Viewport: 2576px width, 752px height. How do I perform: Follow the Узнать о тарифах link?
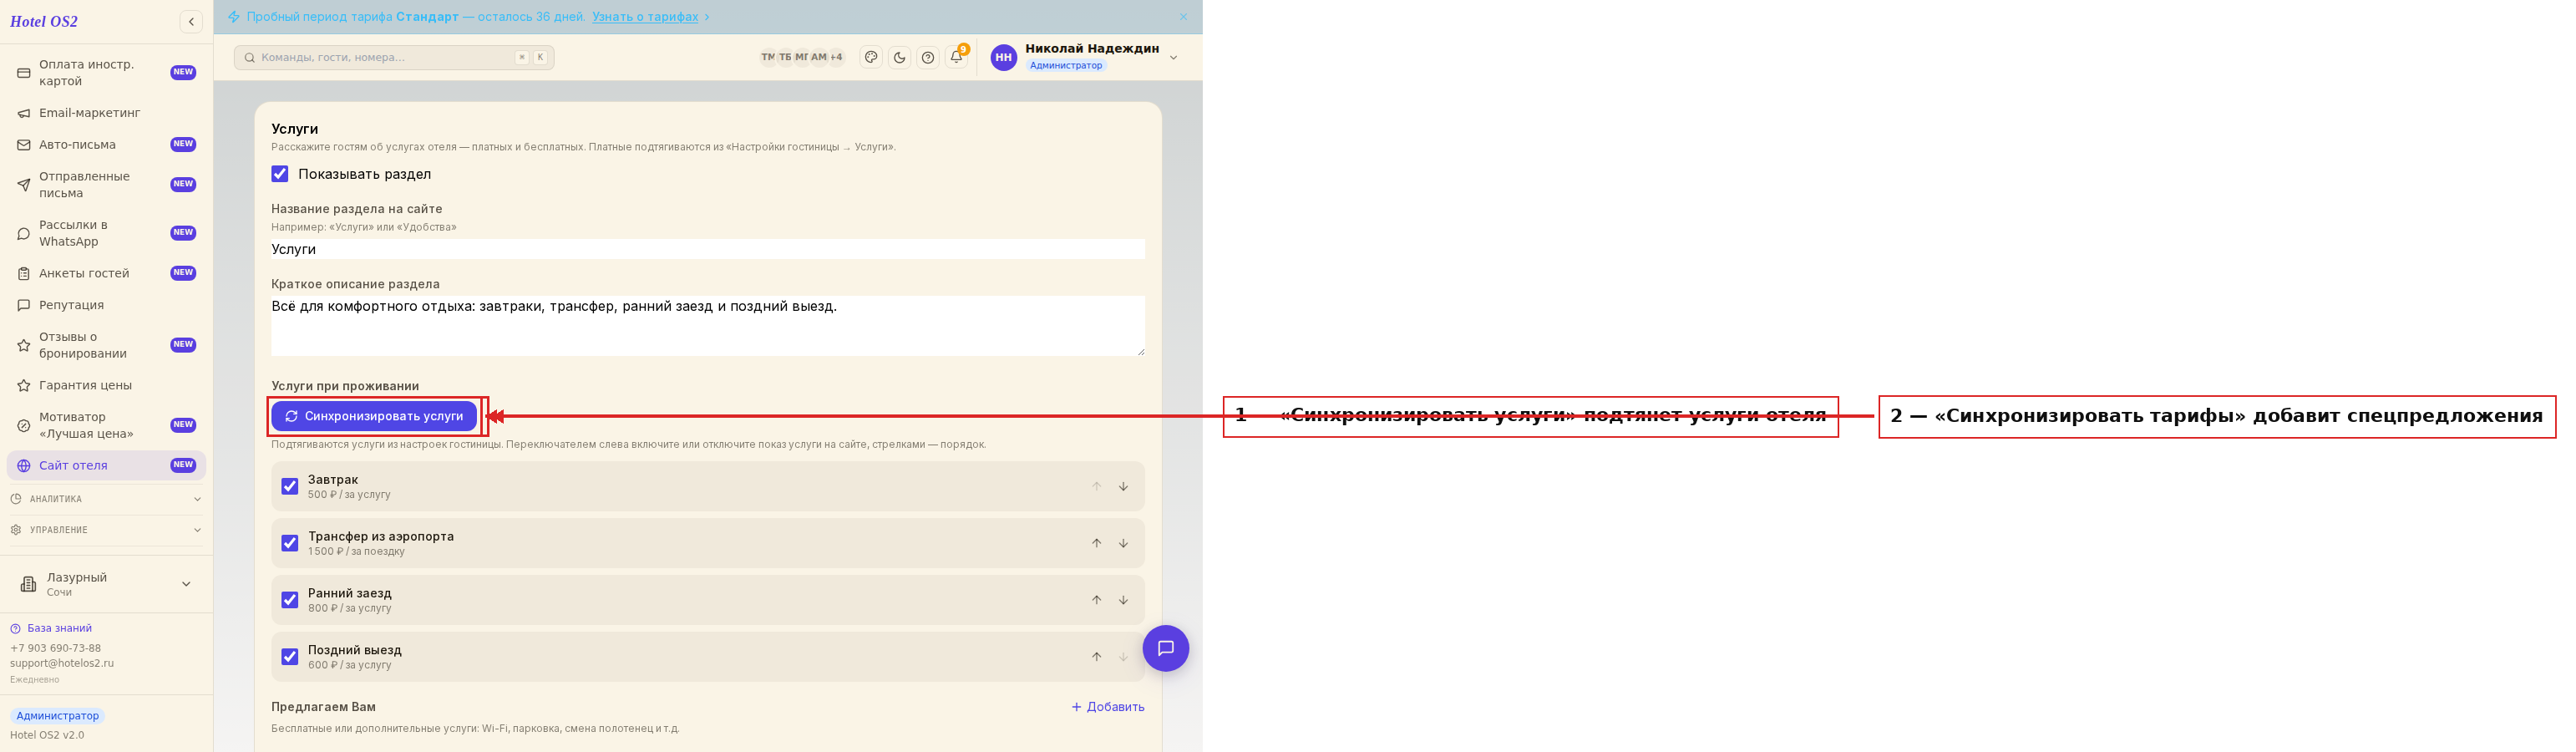pyautogui.click(x=645, y=17)
